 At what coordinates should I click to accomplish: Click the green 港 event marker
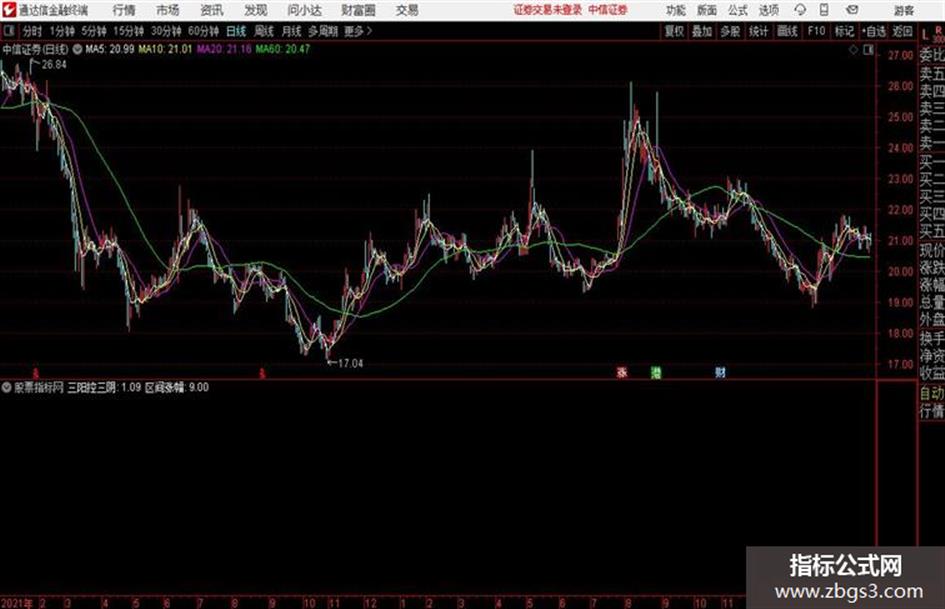656,372
